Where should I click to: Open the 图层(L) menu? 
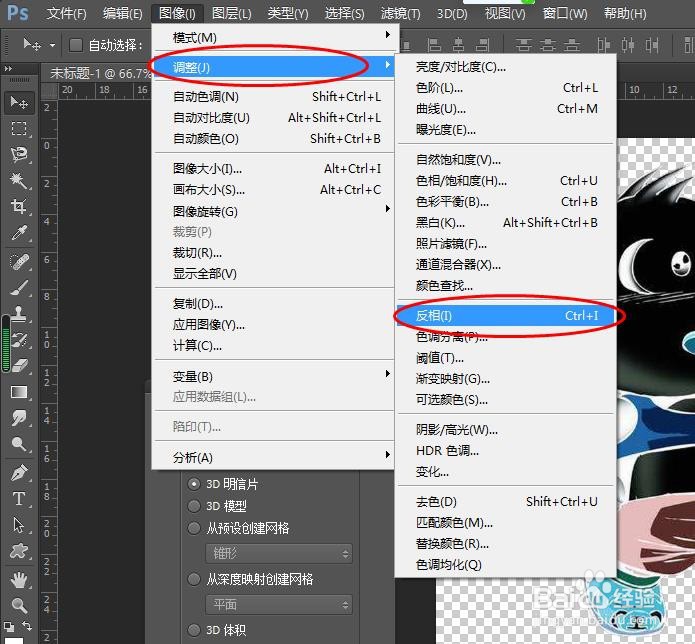[232, 13]
